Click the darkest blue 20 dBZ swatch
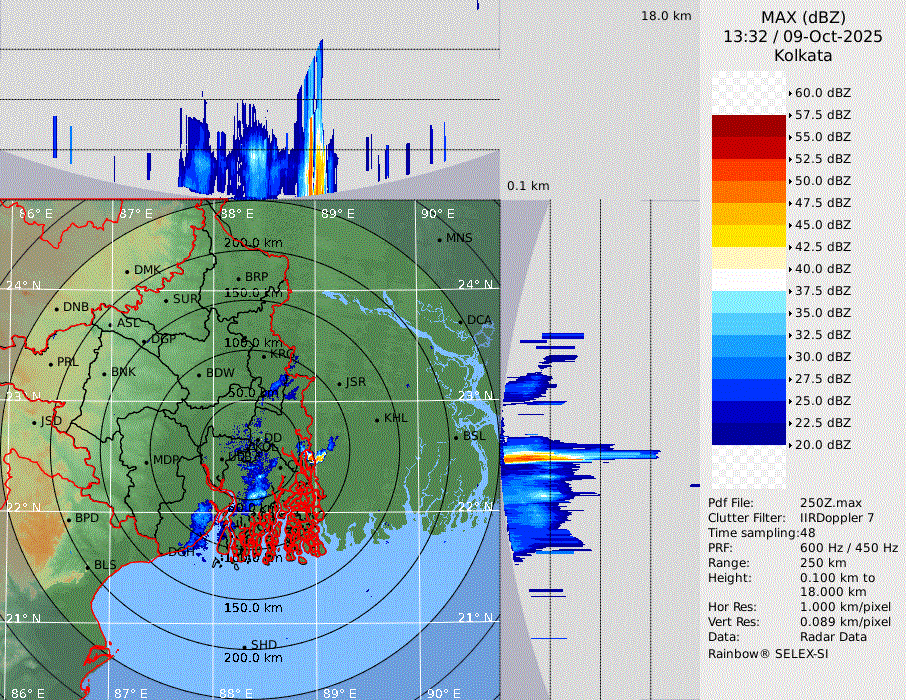The image size is (906, 700). [x=749, y=433]
